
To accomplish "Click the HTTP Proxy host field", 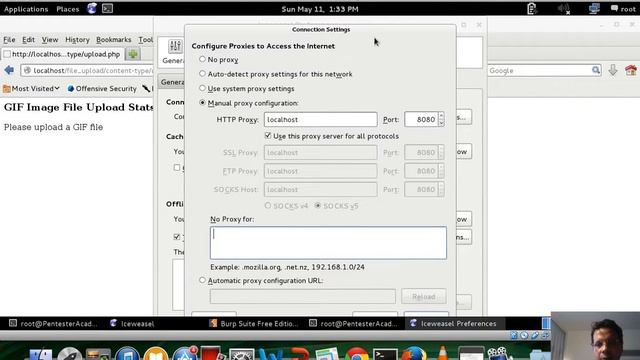I will coord(320,120).
